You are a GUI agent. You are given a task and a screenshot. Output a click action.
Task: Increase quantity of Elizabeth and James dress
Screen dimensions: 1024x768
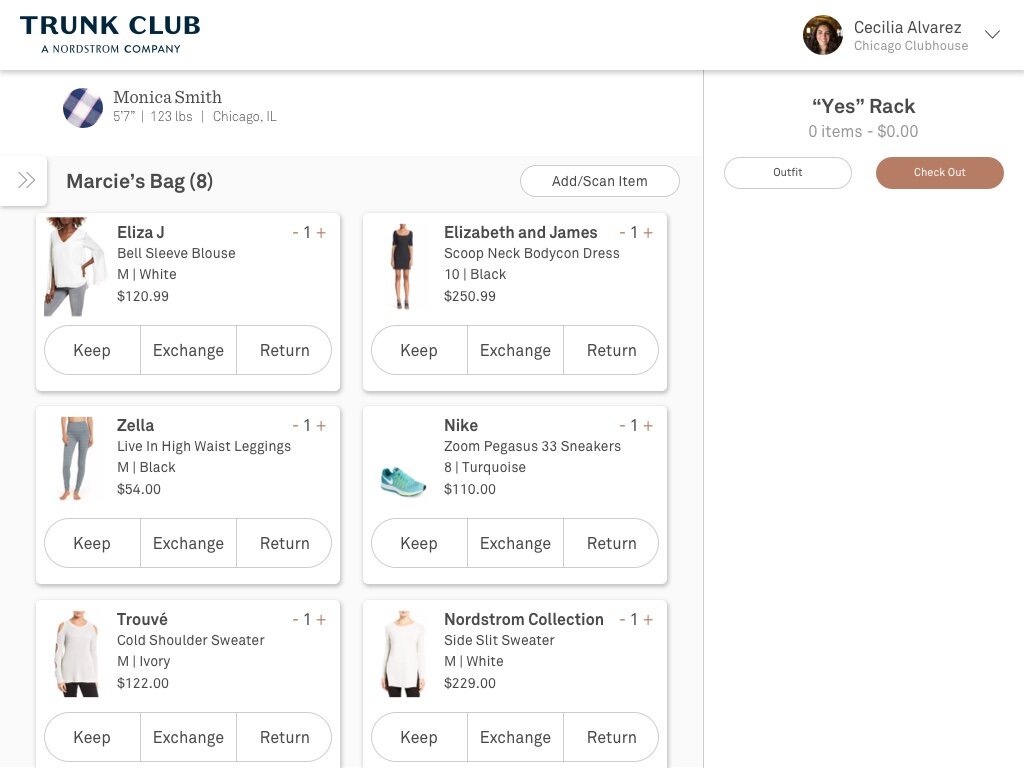tap(648, 232)
